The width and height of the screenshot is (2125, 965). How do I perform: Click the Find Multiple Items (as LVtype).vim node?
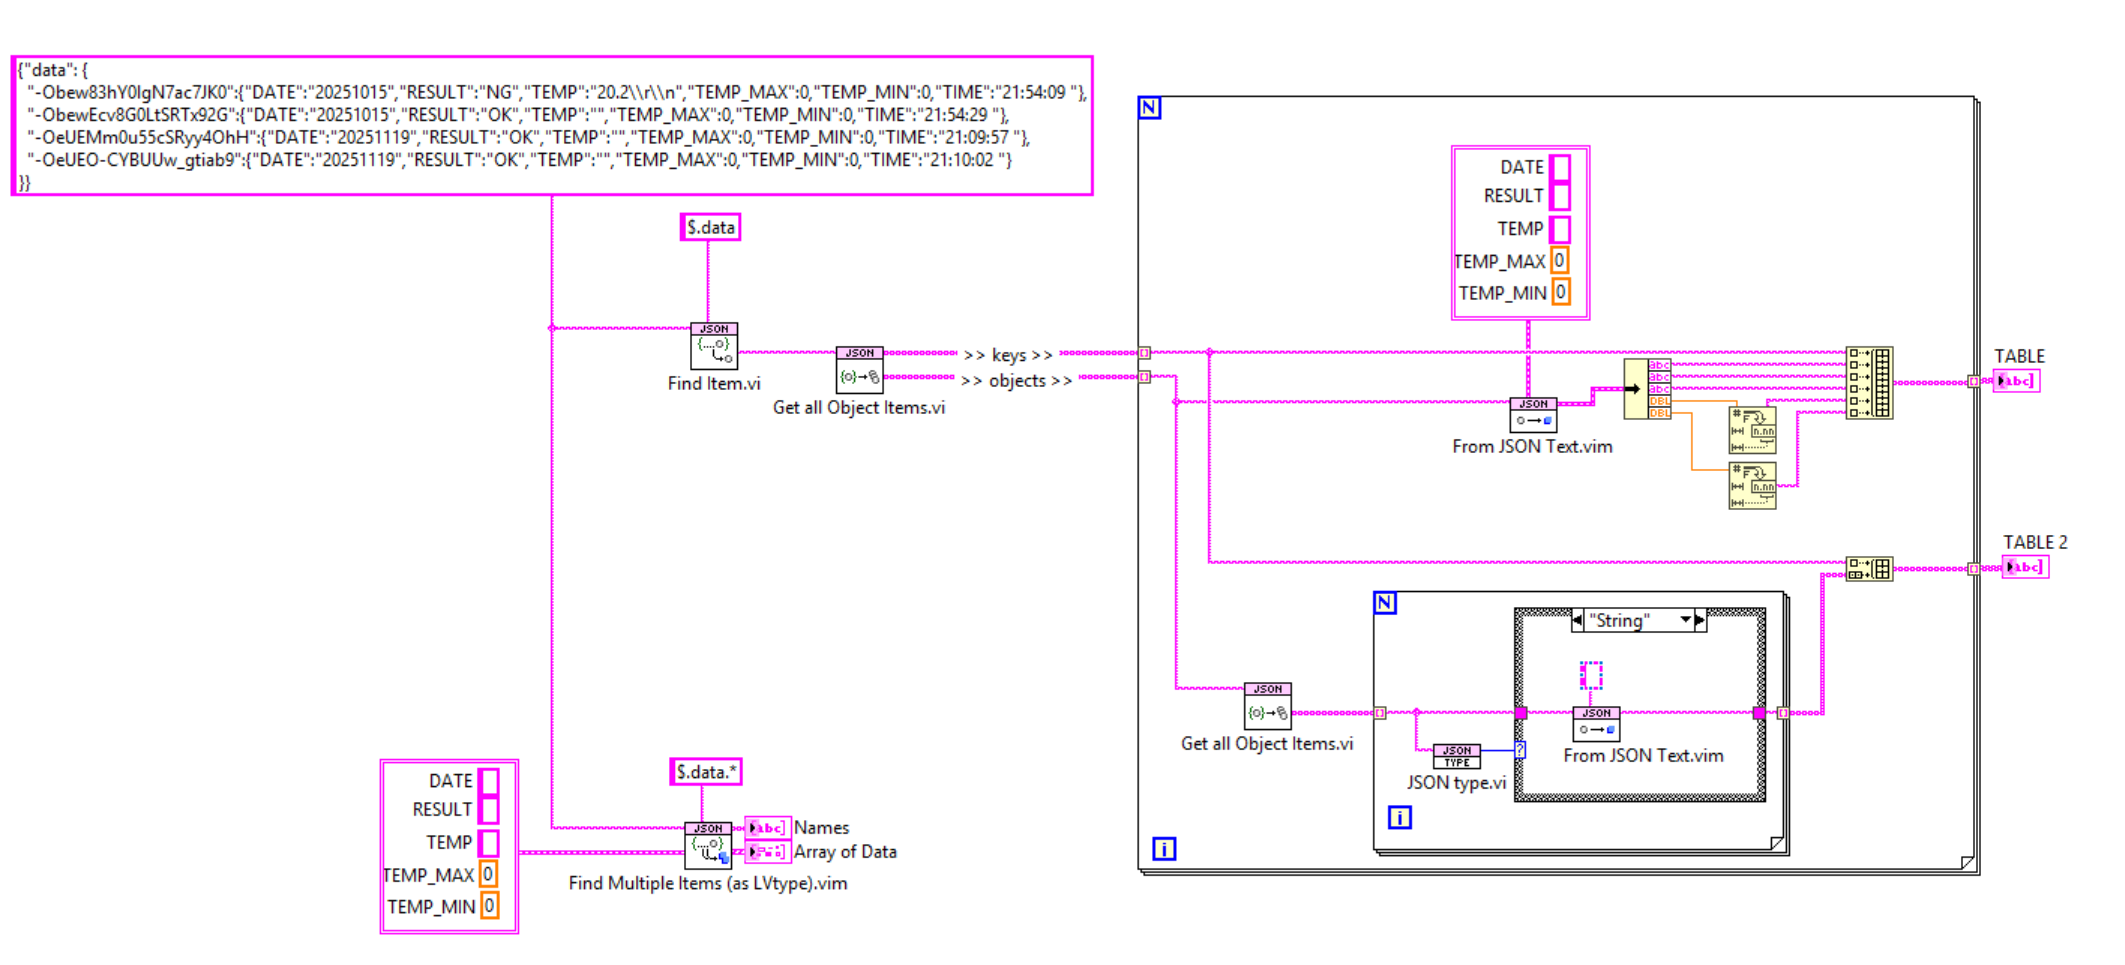[x=708, y=845]
